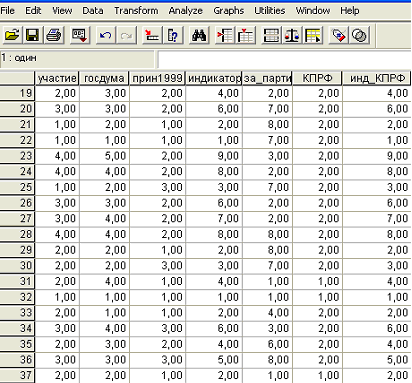412x383 pixels.
Task: Click the Undo arrow icon
Action: coord(106,35)
